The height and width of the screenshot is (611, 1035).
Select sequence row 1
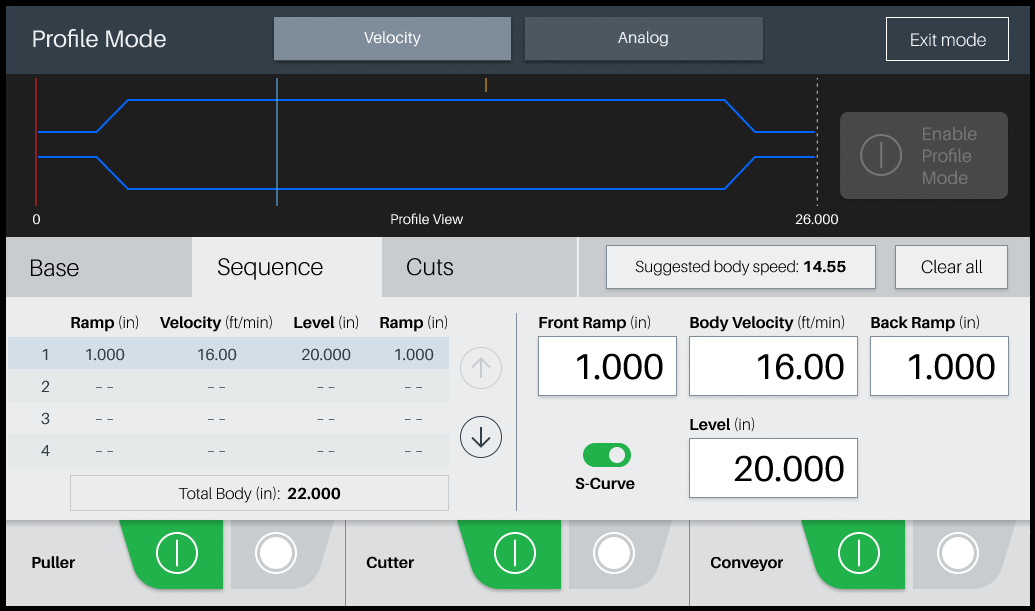tap(228, 354)
